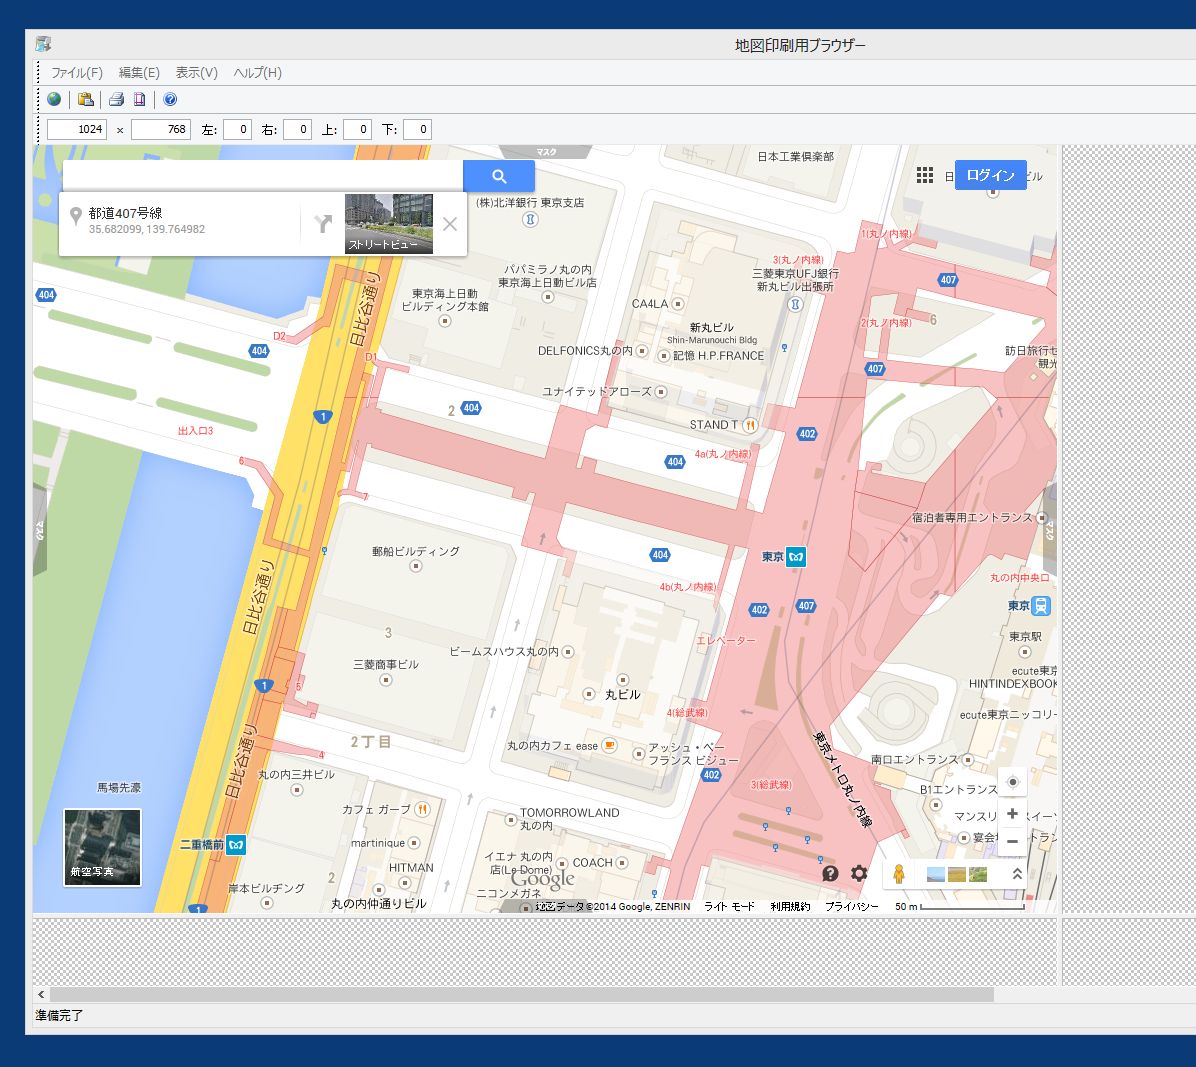Expand the imagery panel double chevron

[1017, 874]
